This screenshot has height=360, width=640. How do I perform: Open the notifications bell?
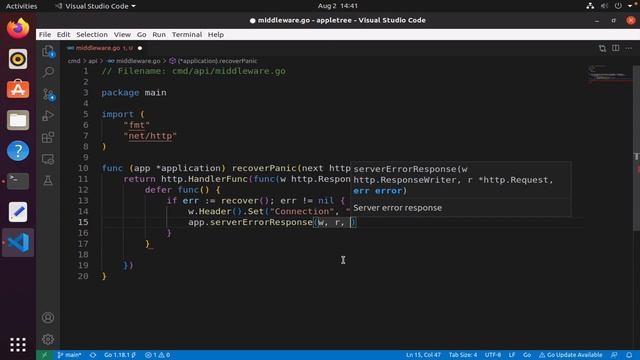(x=629, y=355)
